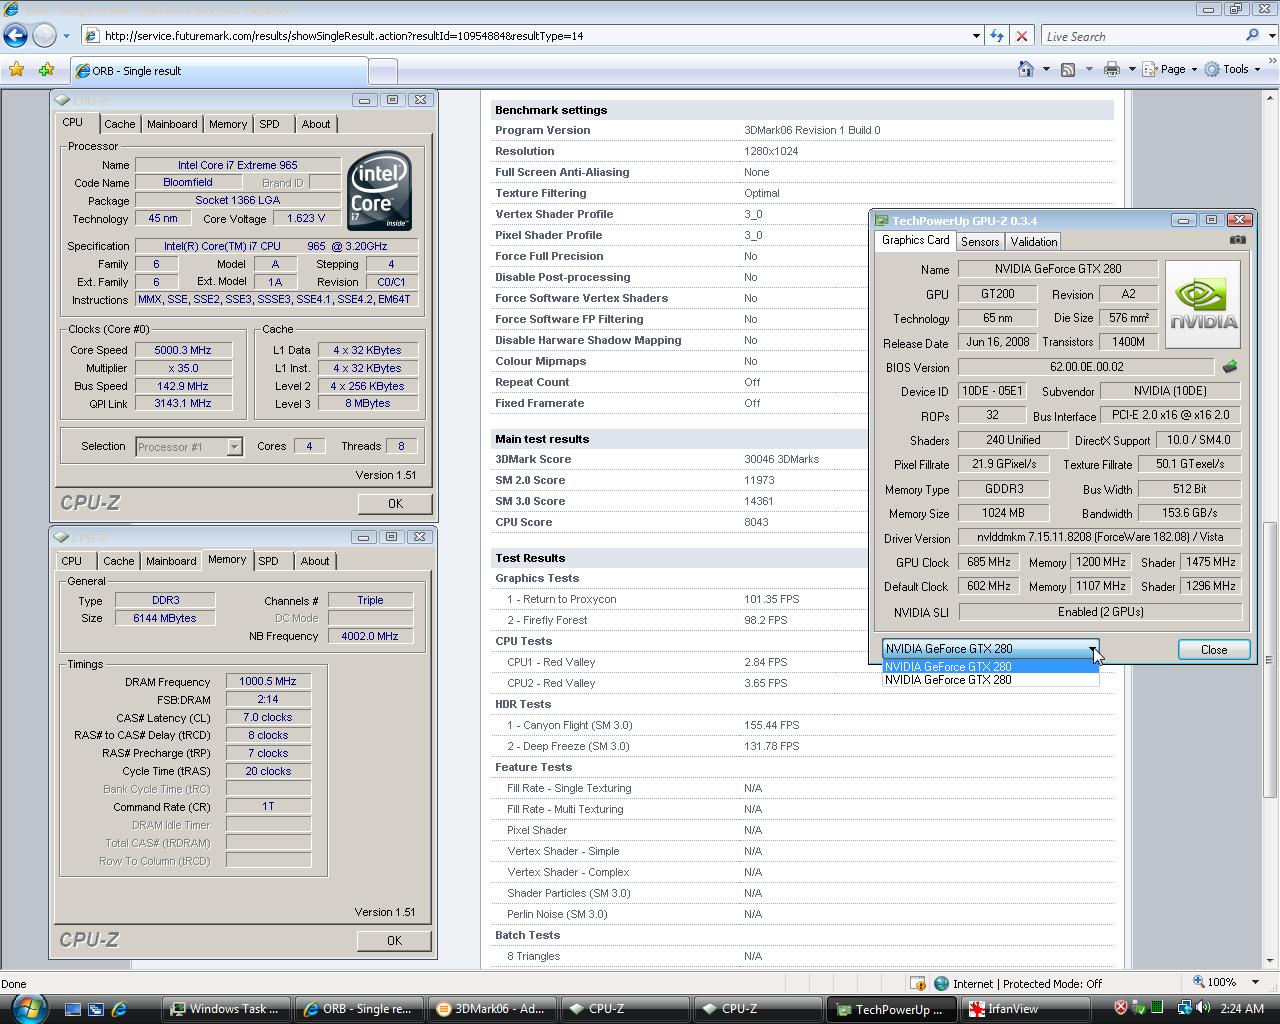Open a new blank browser tab
The height and width of the screenshot is (1024, 1280).
click(x=383, y=71)
